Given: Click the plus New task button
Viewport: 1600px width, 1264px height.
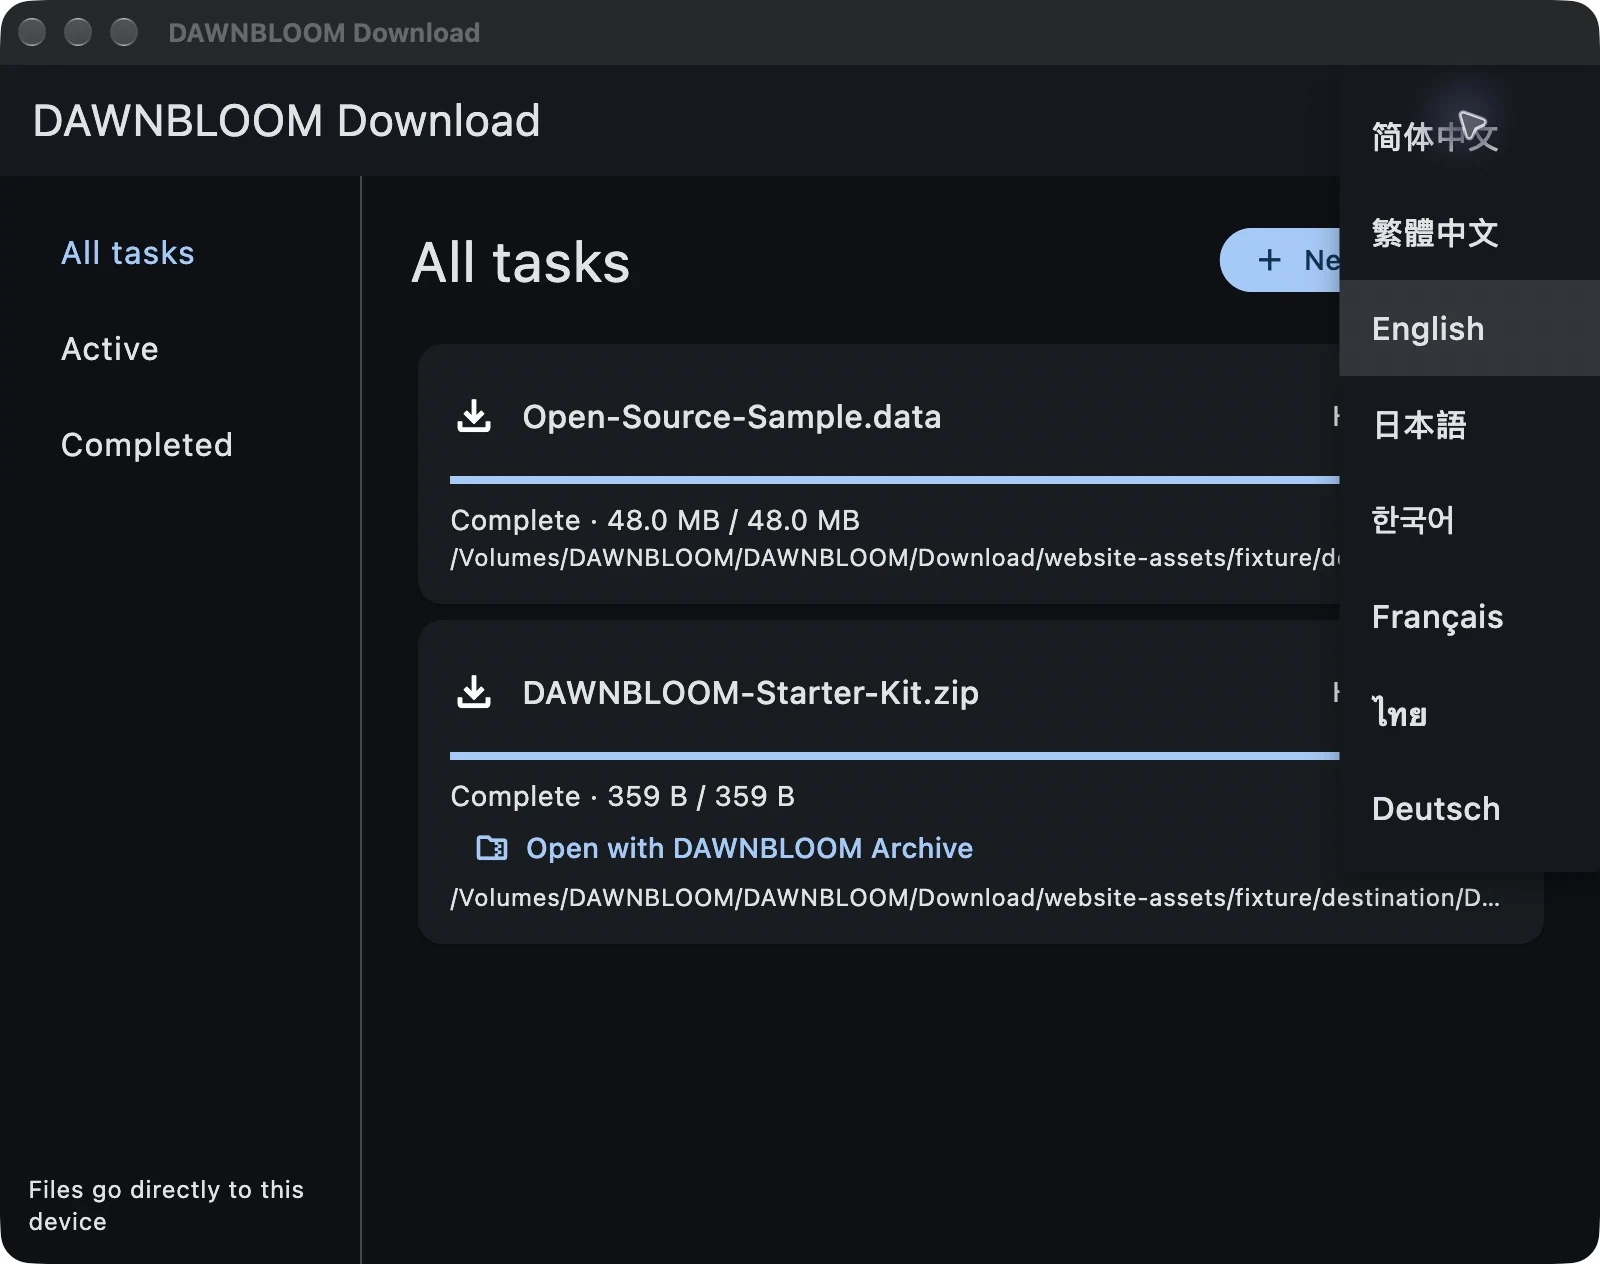Looking at the screenshot, I should 1281,260.
